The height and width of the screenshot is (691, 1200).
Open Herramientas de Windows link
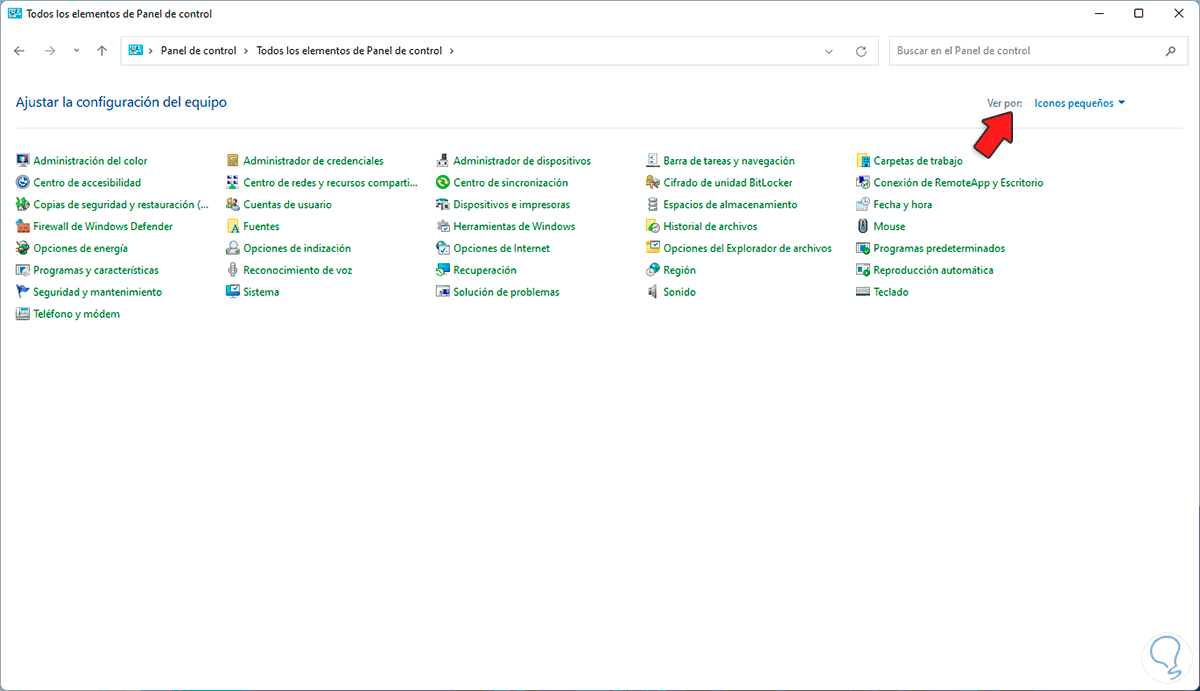(x=514, y=227)
